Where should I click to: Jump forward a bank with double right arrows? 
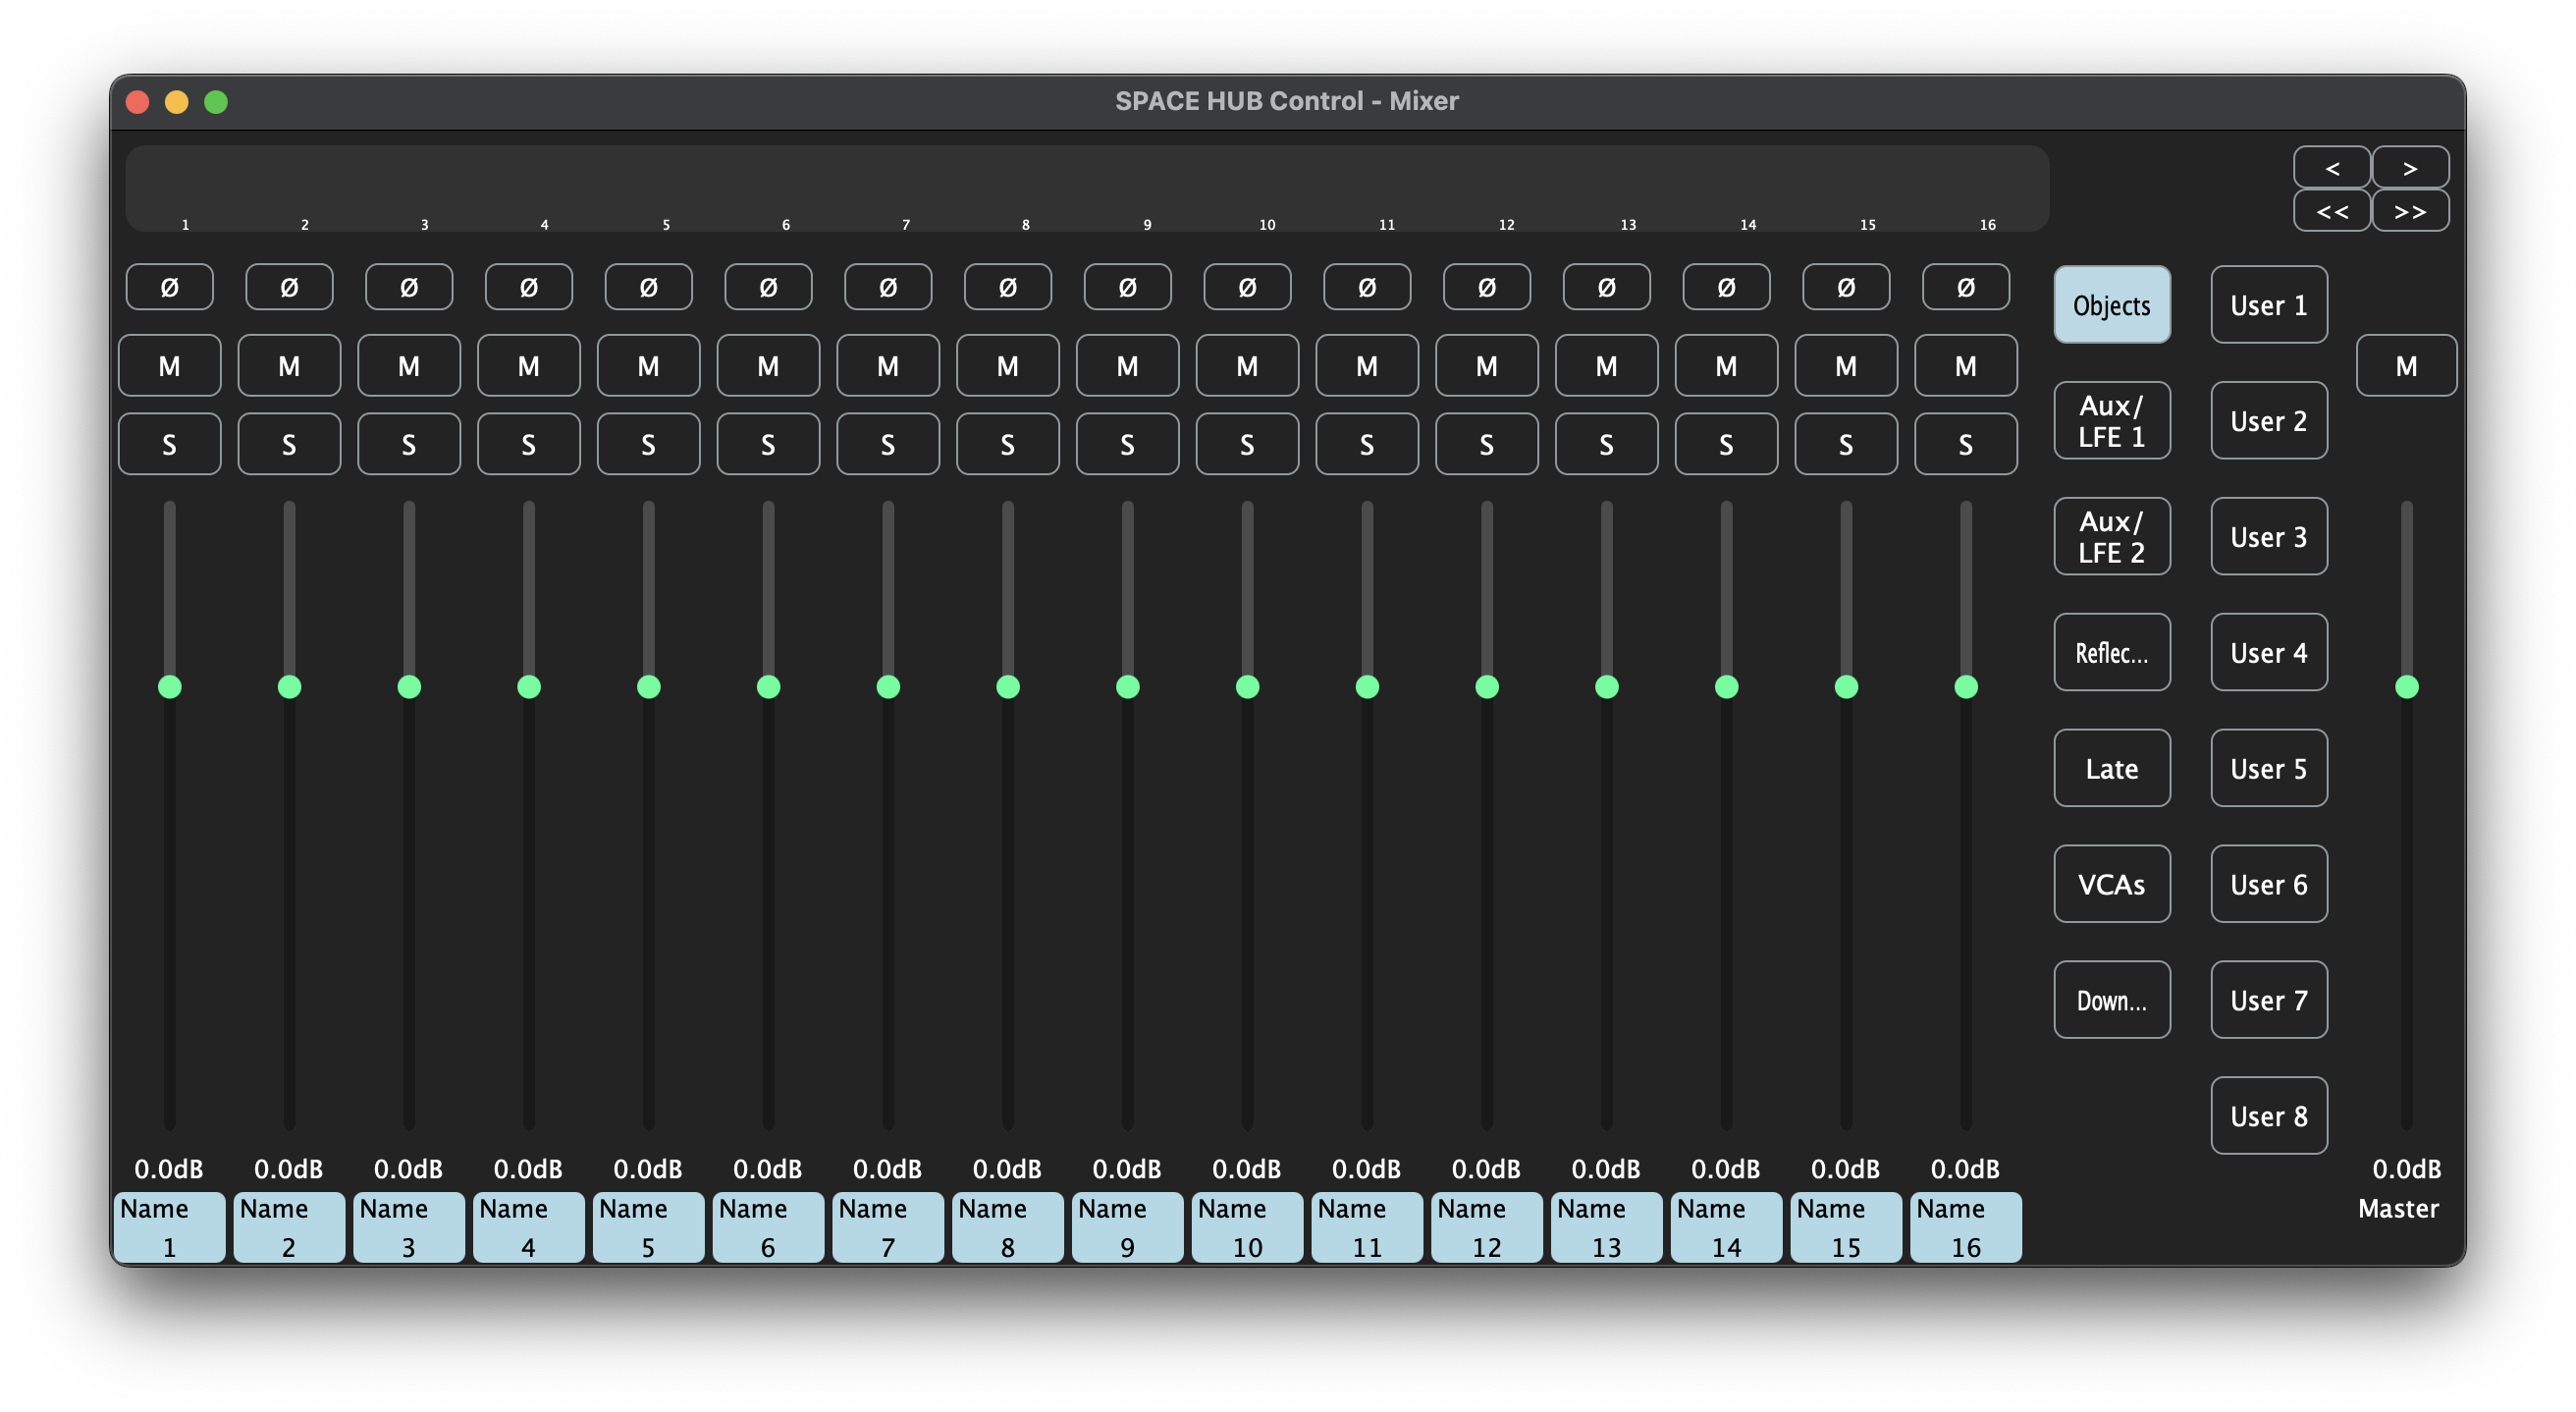[2409, 211]
